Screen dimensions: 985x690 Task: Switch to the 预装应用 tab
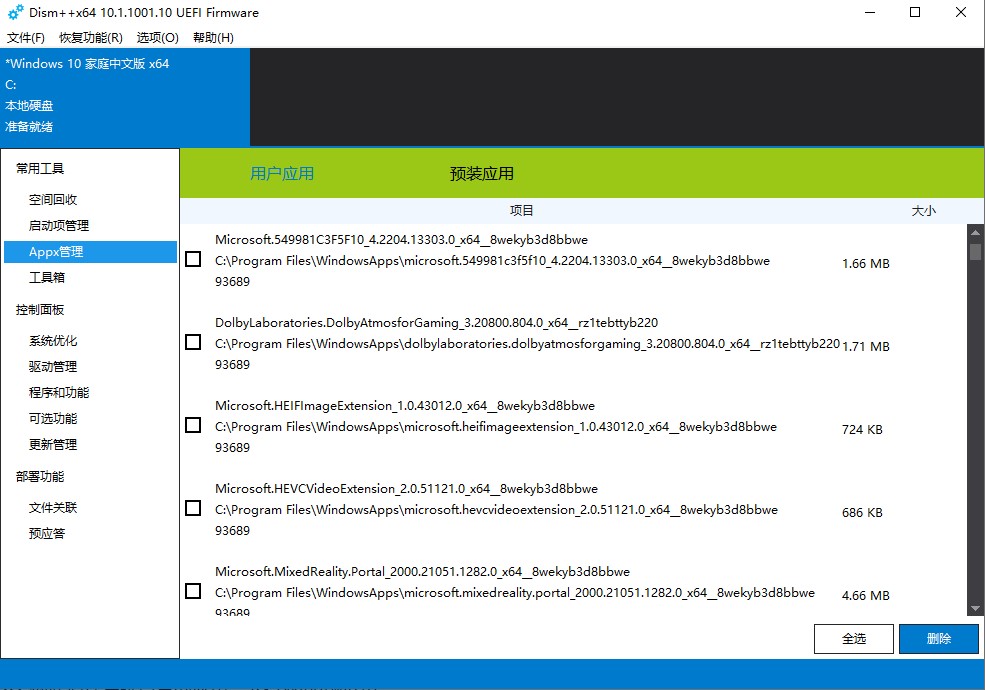point(482,174)
